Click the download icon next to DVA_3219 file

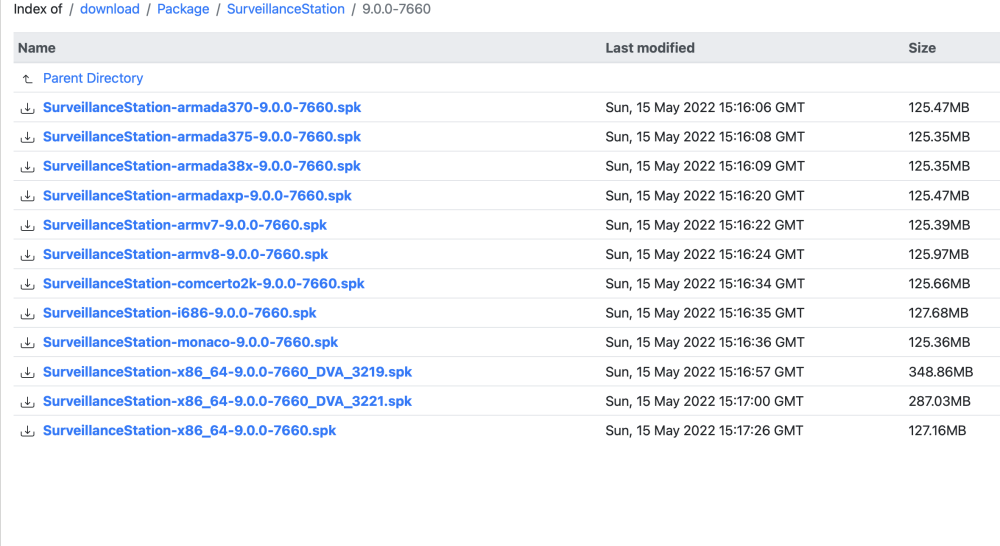click(27, 372)
